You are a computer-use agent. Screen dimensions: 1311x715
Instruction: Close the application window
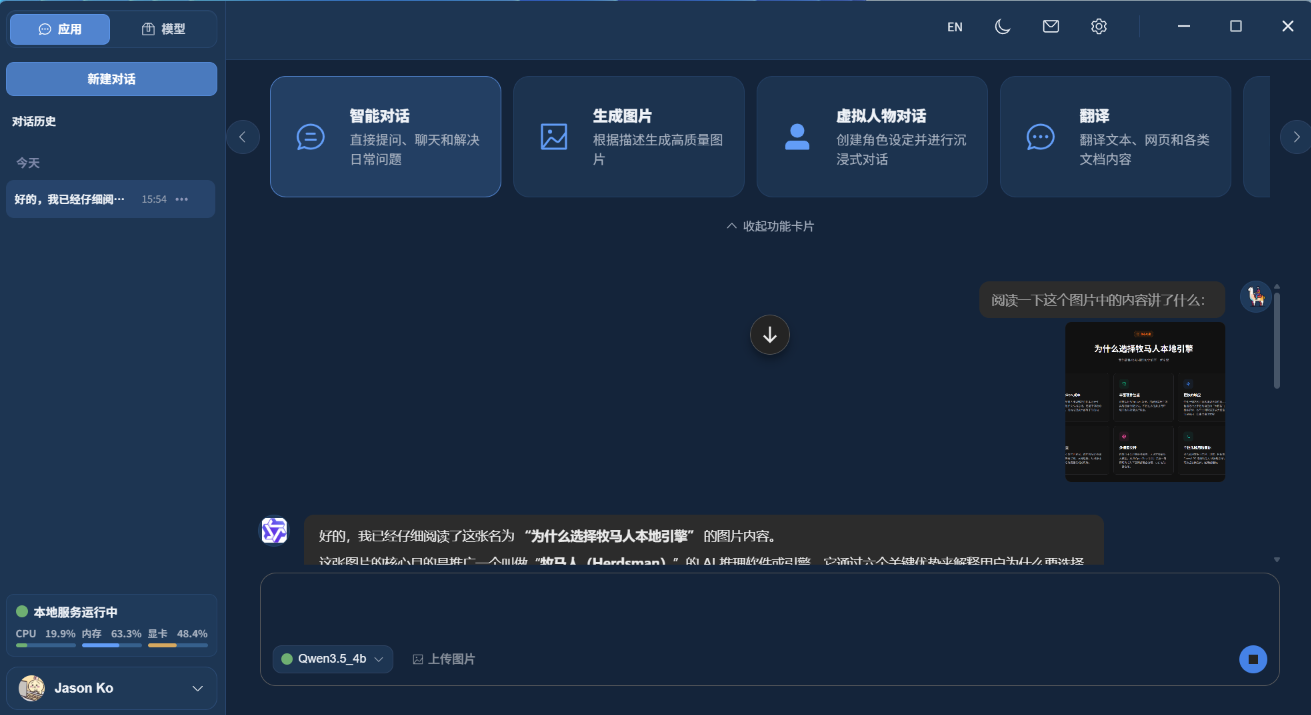[1288, 27]
